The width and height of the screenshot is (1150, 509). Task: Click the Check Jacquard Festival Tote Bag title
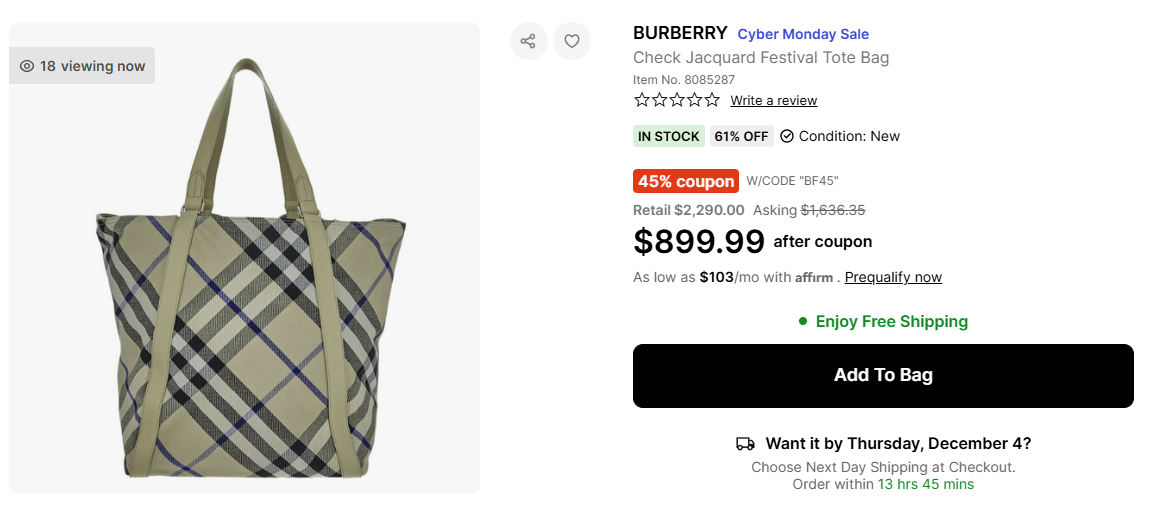tap(761, 58)
